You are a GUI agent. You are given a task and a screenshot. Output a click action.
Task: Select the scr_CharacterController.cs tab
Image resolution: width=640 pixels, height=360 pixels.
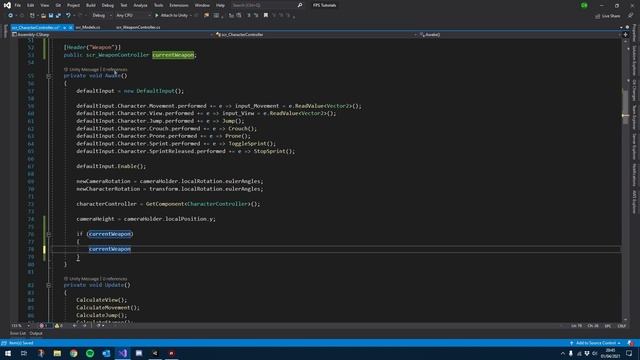point(36,27)
